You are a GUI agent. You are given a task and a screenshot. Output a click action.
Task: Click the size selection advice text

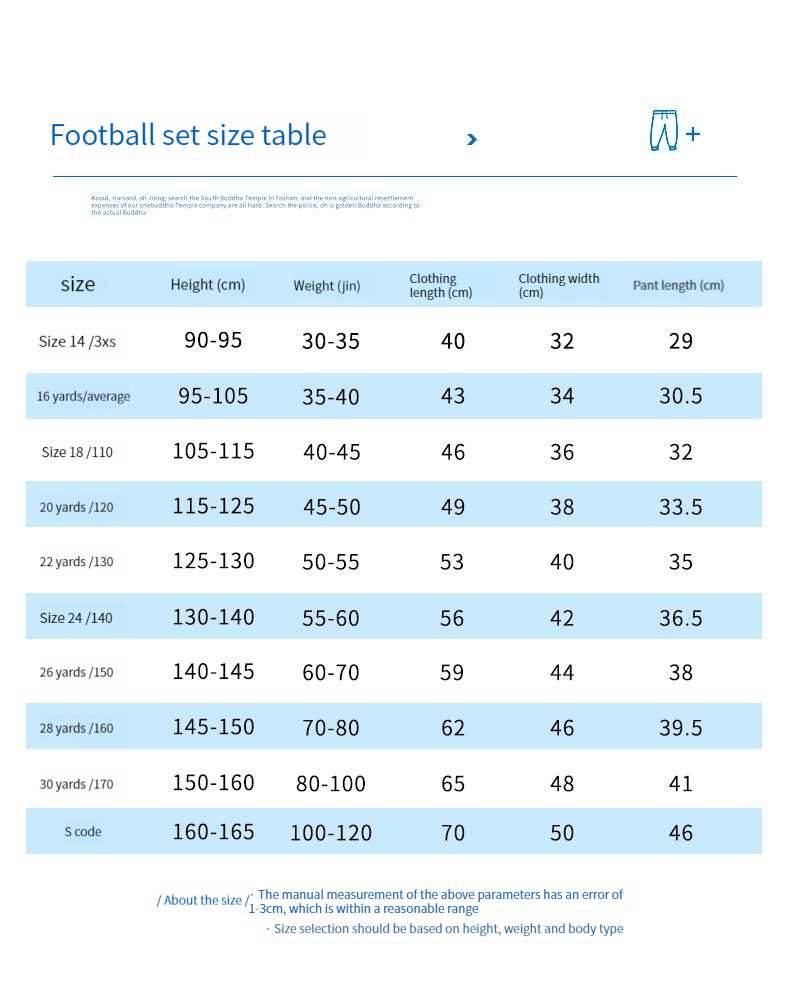[448, 929]
